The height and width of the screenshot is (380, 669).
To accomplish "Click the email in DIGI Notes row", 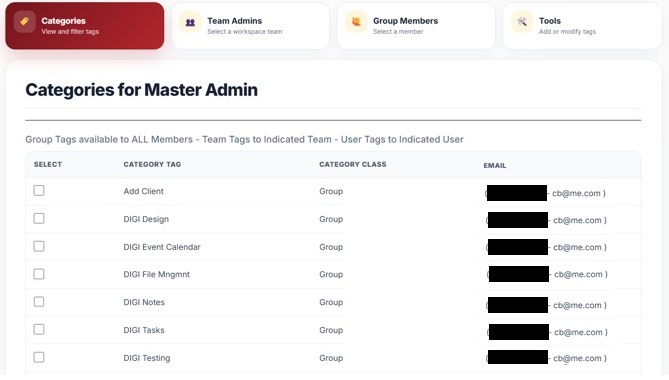I will (546, 305).
